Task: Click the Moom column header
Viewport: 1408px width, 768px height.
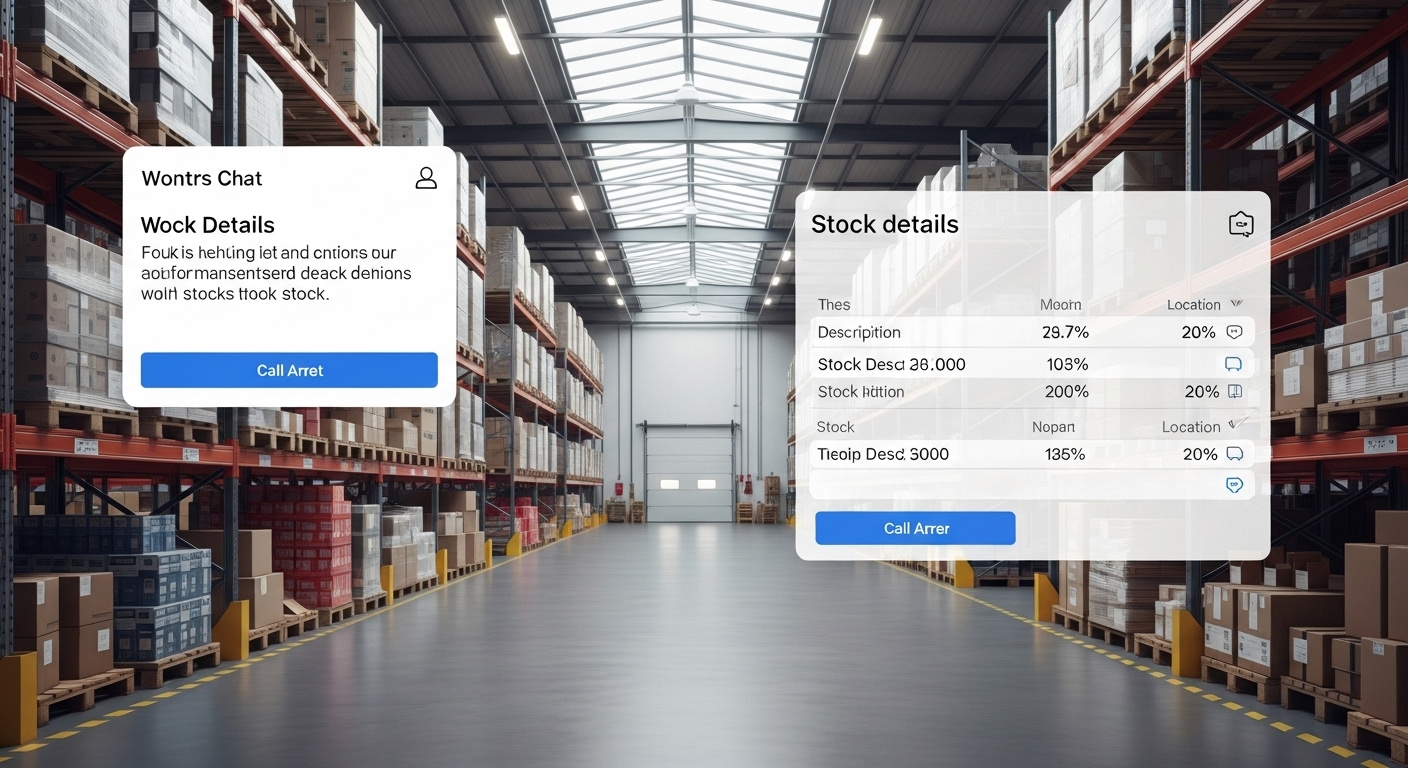Action: 1061,305
